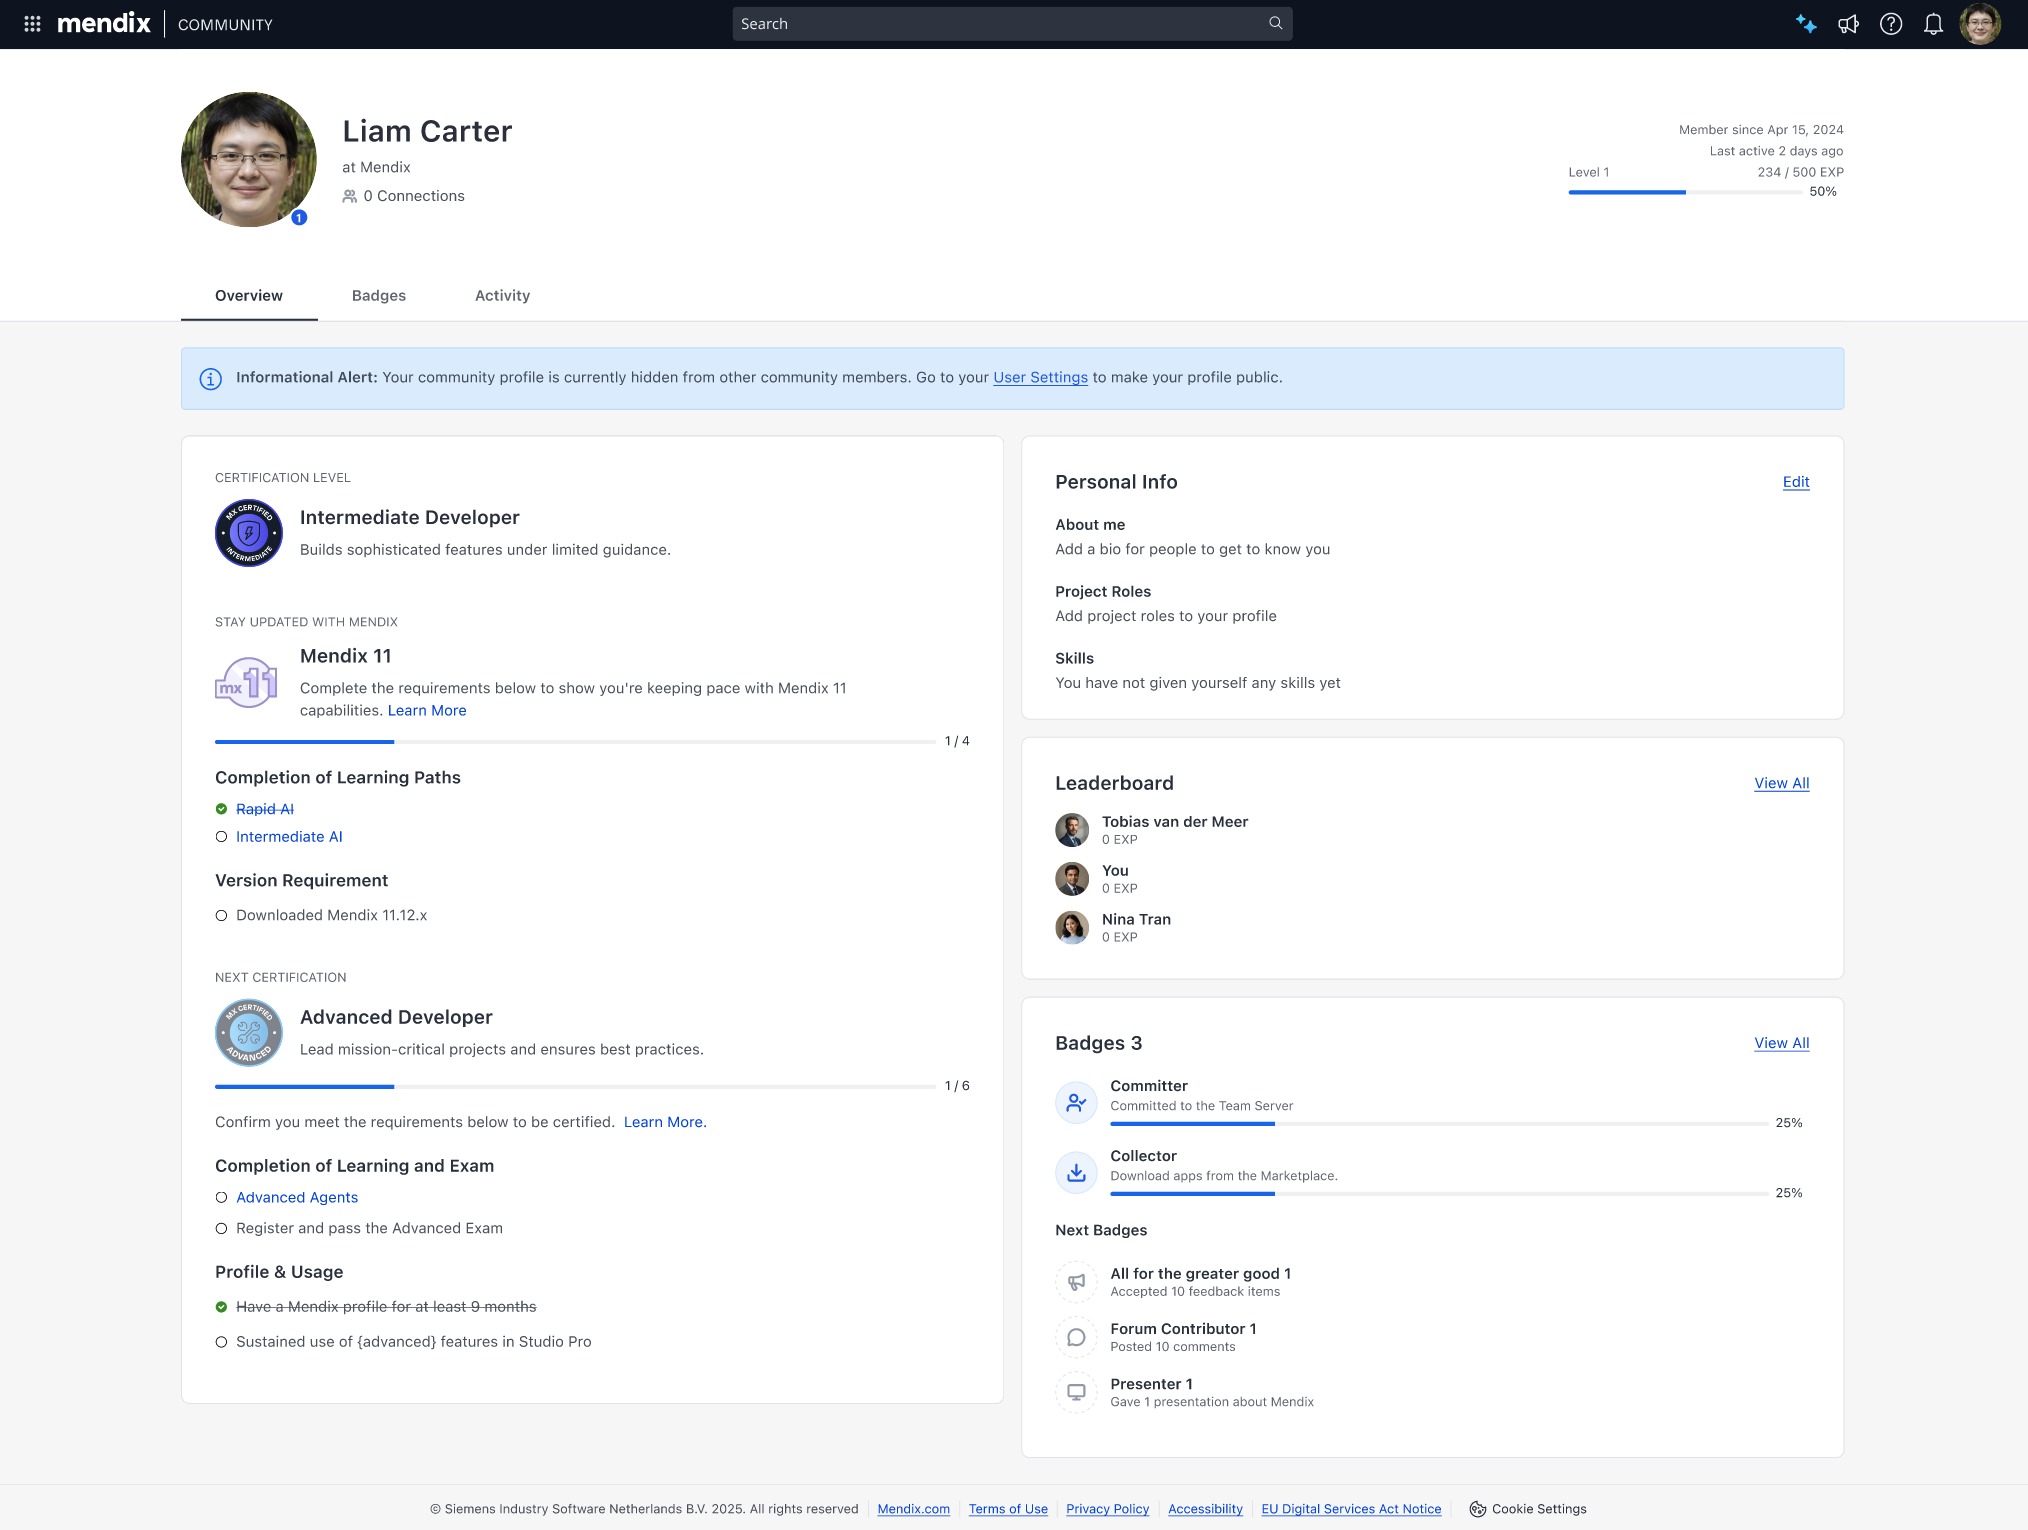The width and height of the screenshot is (2028, 1530).
Task: Click the Level 1 EXP progress bar
Action: click(1685, 192)
